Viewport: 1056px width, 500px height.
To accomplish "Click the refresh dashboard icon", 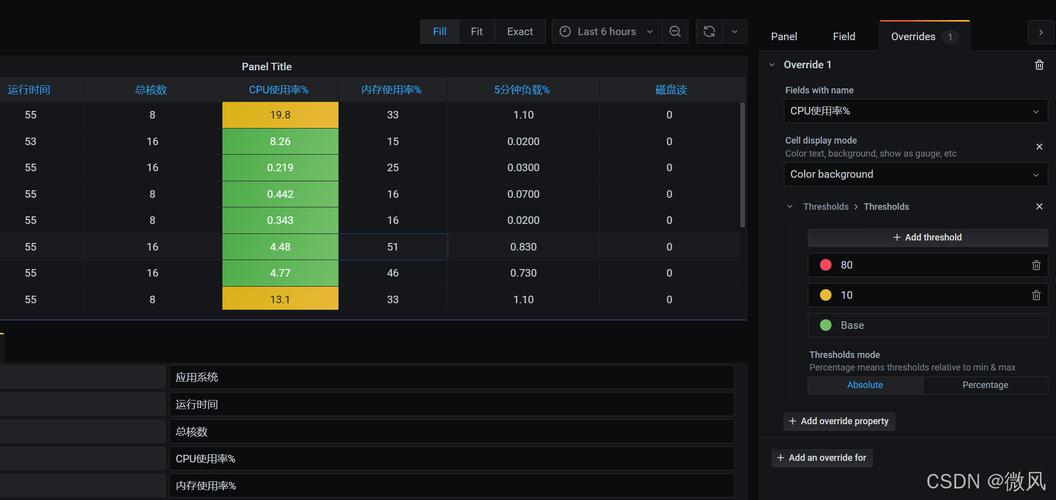I will click(709, 32).
